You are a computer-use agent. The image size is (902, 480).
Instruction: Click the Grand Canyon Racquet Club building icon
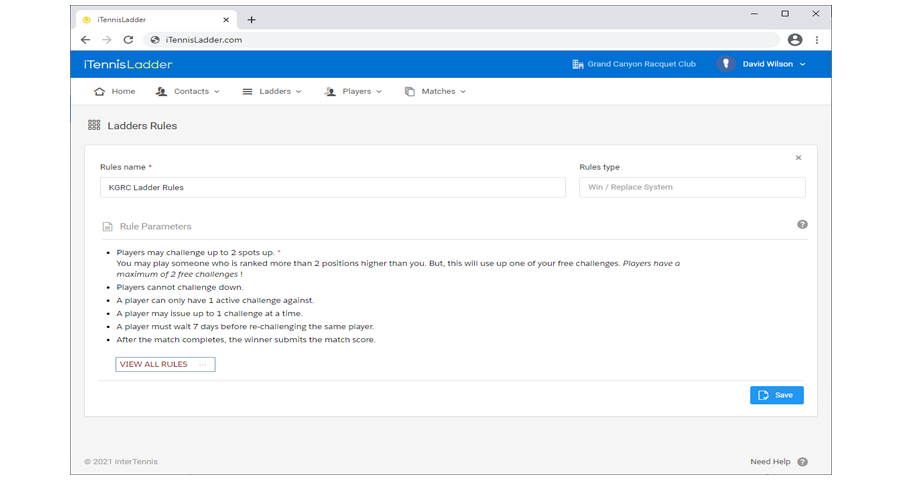pos(577,64)
